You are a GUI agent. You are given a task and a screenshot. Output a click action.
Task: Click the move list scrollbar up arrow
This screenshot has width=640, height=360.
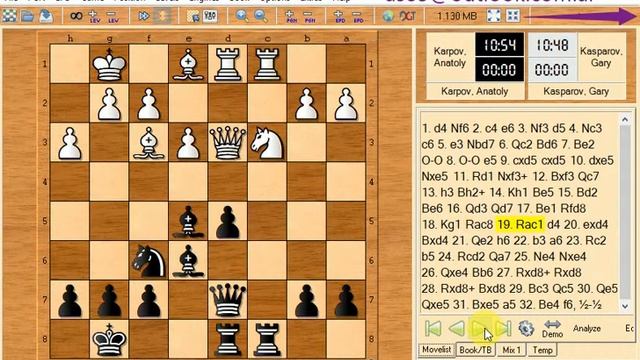625,120
